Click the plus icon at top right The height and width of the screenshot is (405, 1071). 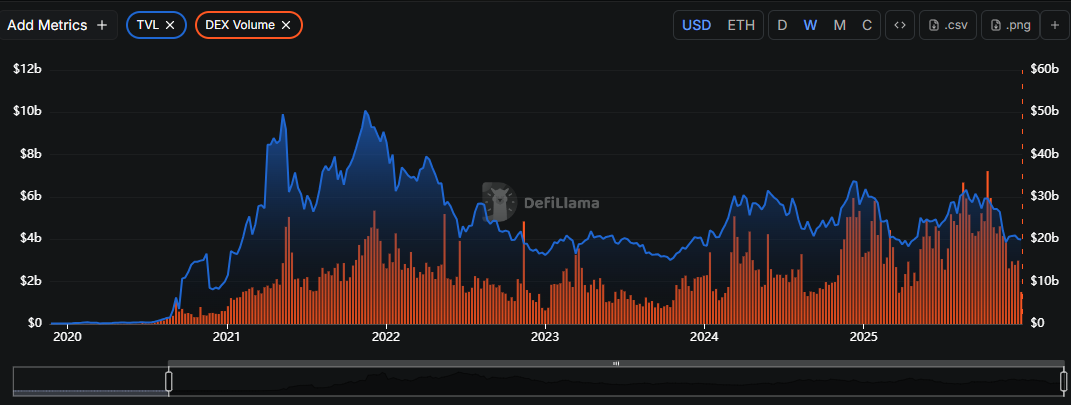tap(1053, 25)
